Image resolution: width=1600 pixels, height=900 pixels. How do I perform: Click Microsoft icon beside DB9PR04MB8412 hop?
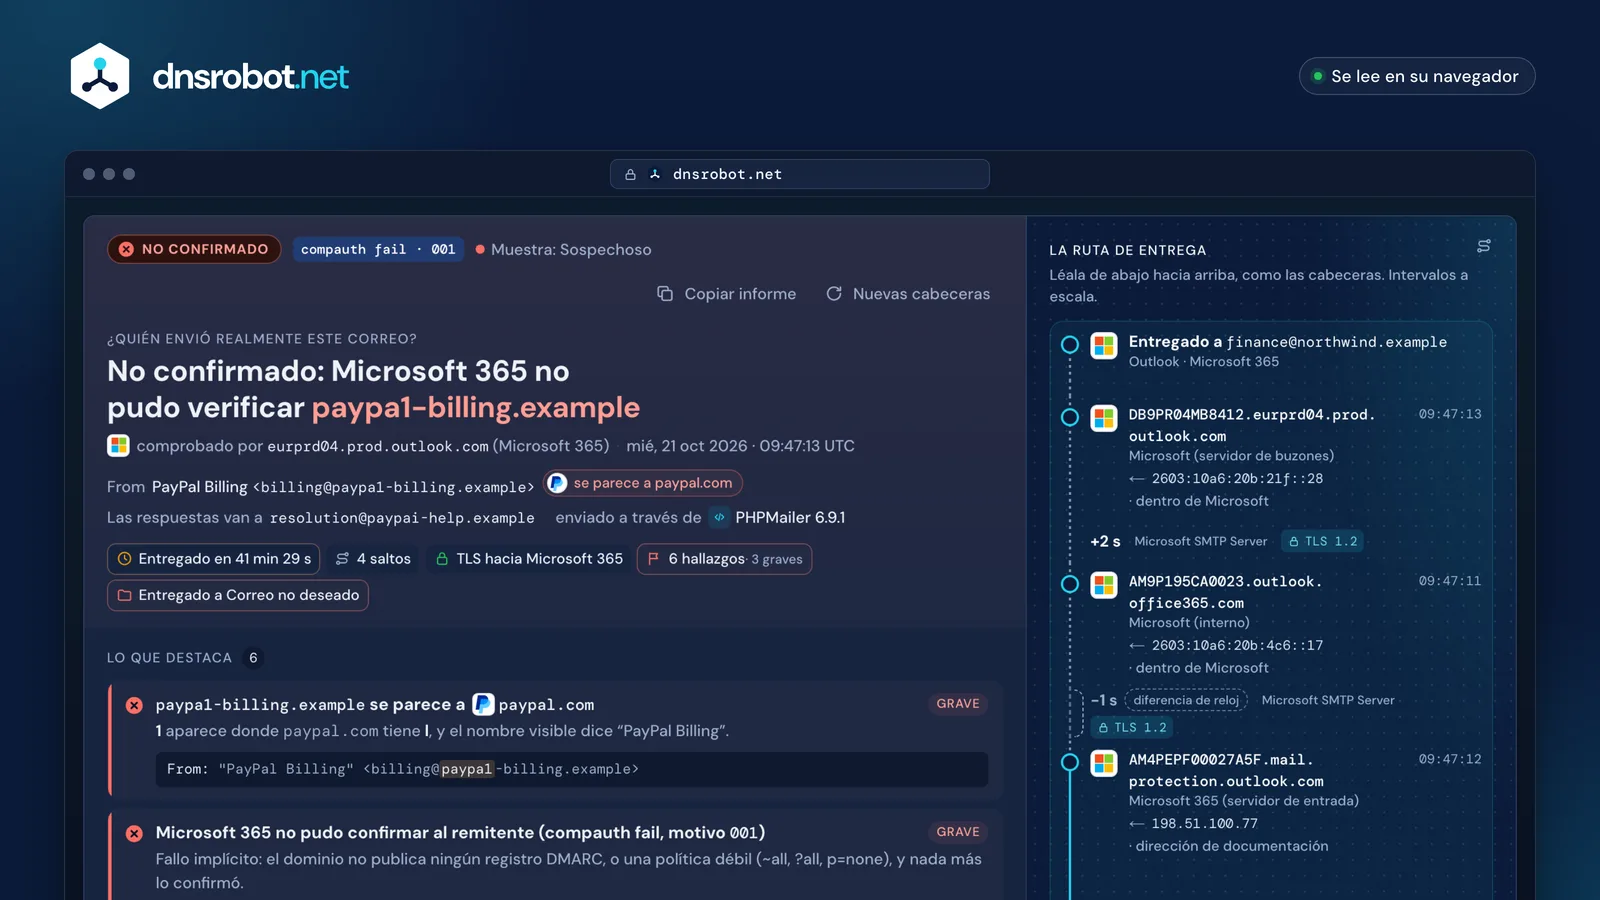tap(1104, 418)
